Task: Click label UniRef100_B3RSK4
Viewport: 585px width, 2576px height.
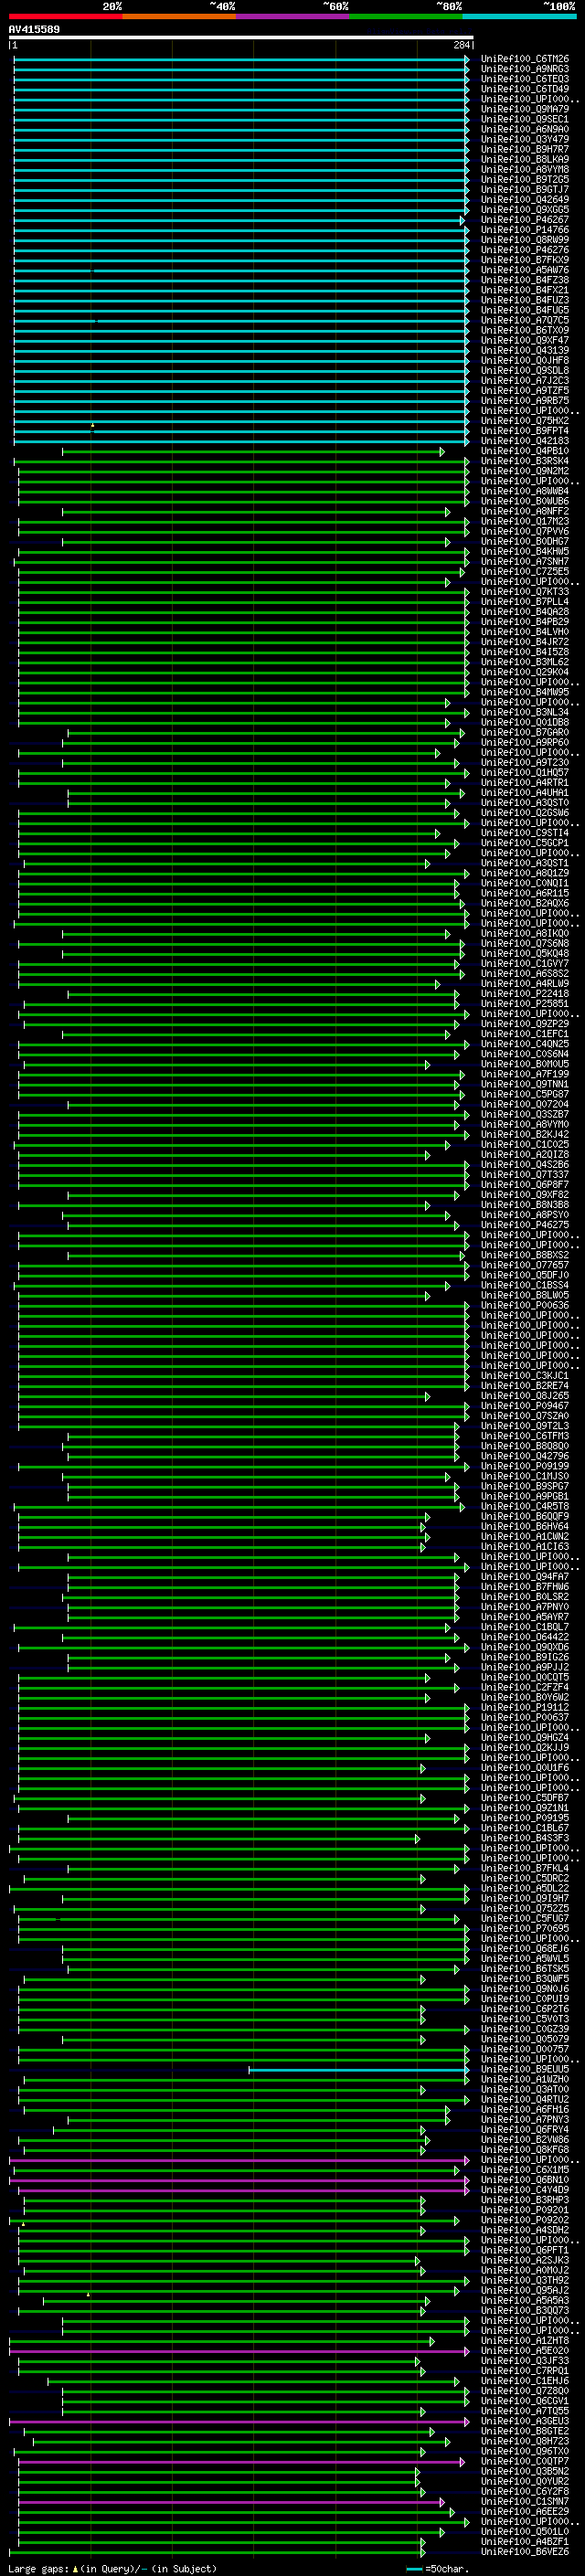Action: (525, 461)
